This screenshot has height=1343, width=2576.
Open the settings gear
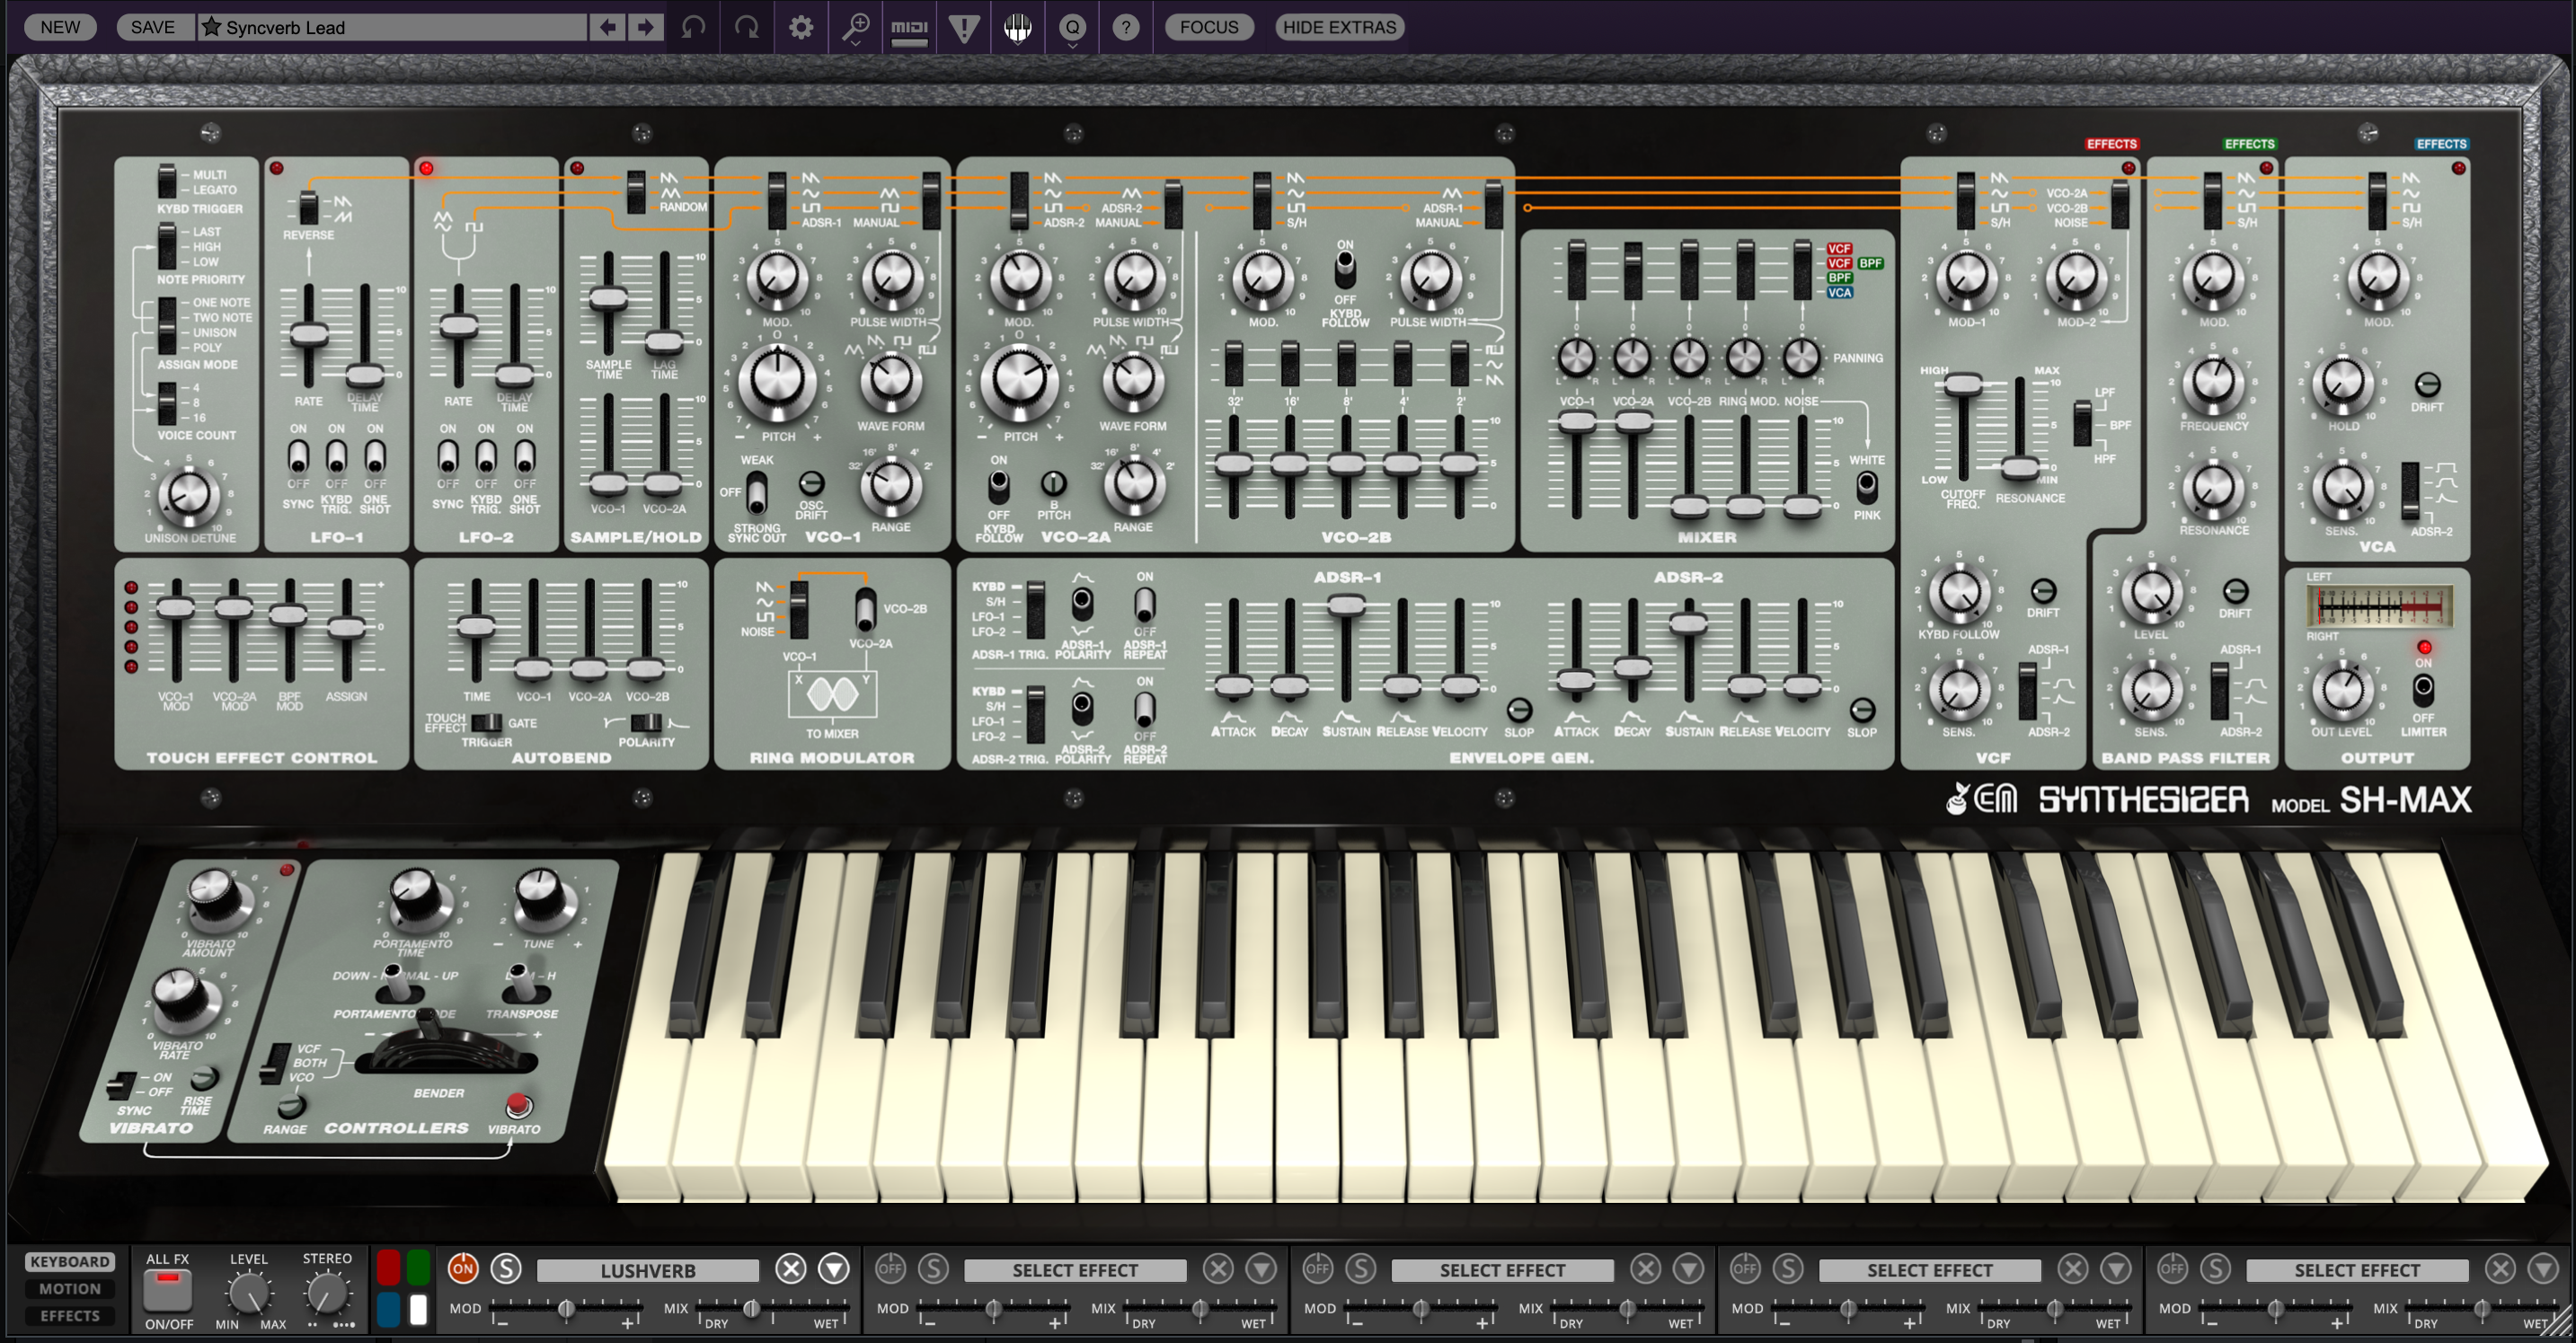801,27
